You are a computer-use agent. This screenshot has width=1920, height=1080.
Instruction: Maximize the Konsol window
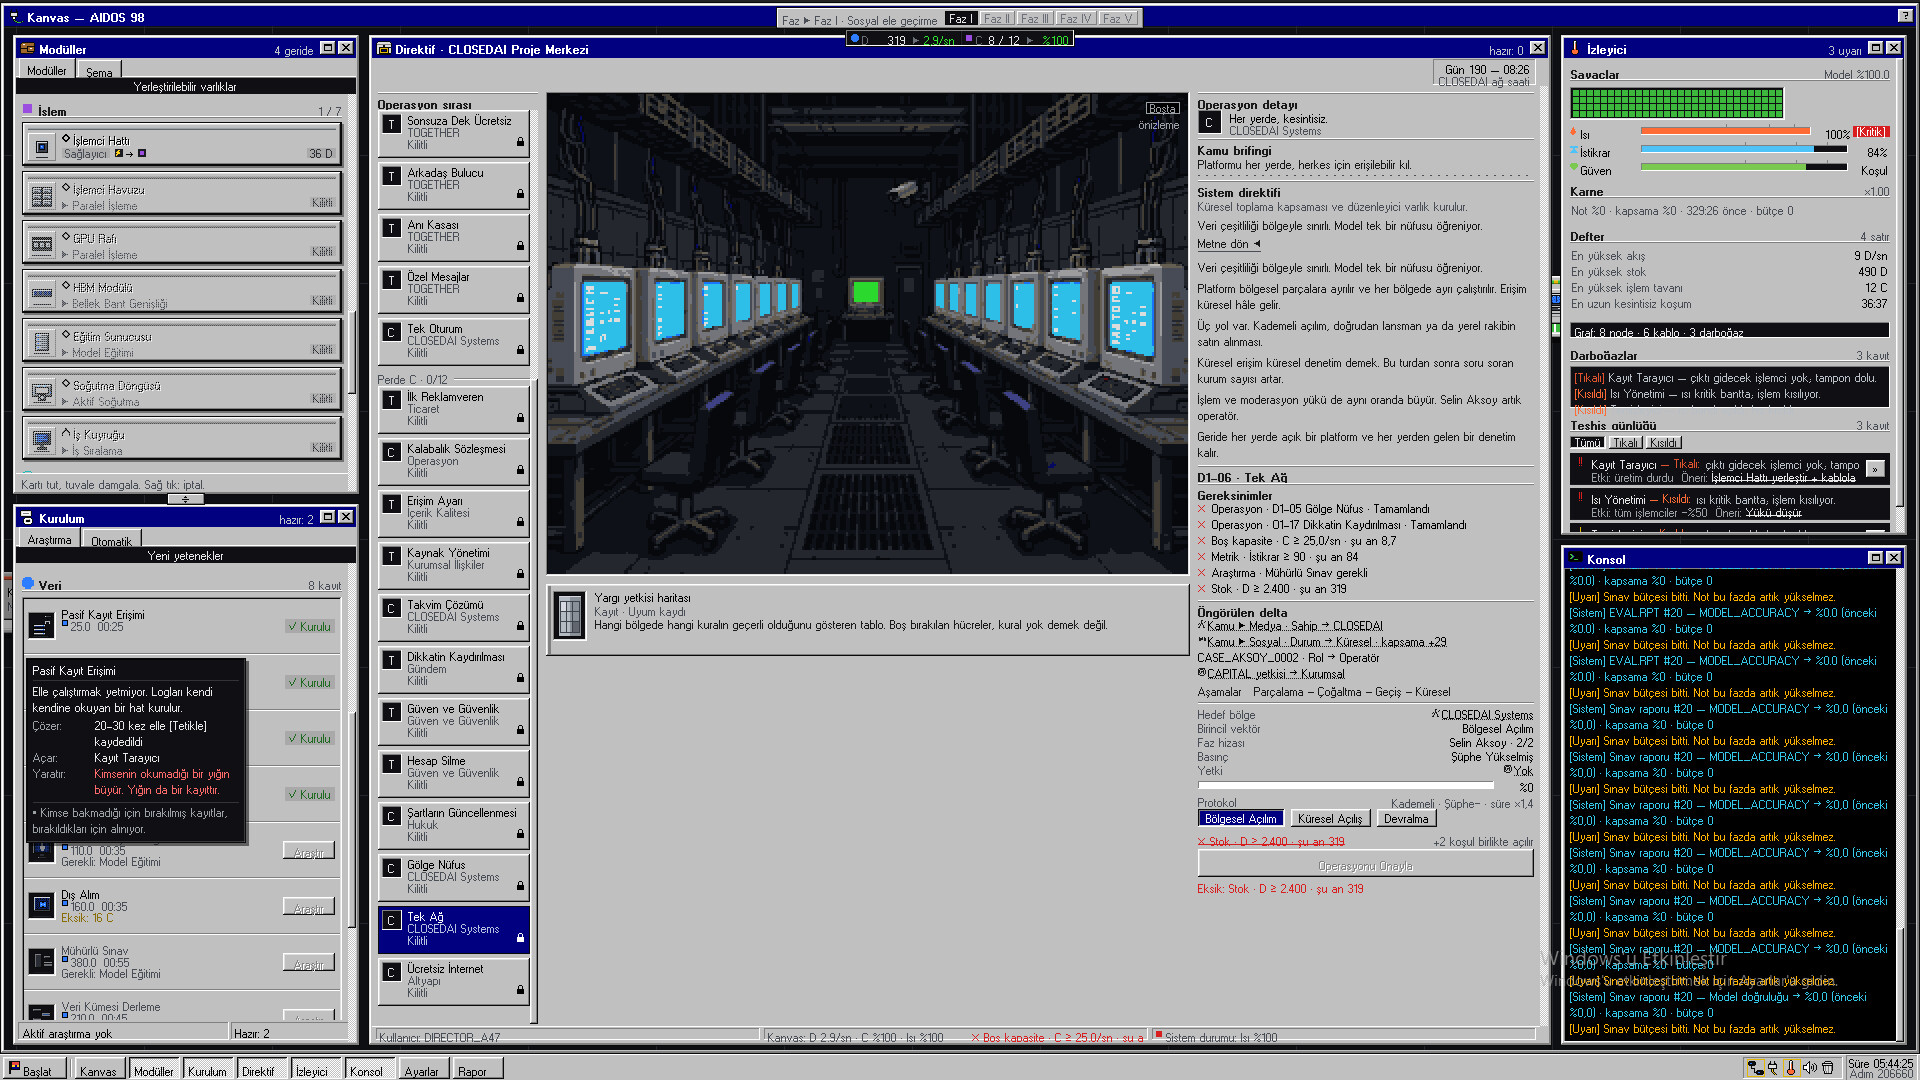point(1875,558)
